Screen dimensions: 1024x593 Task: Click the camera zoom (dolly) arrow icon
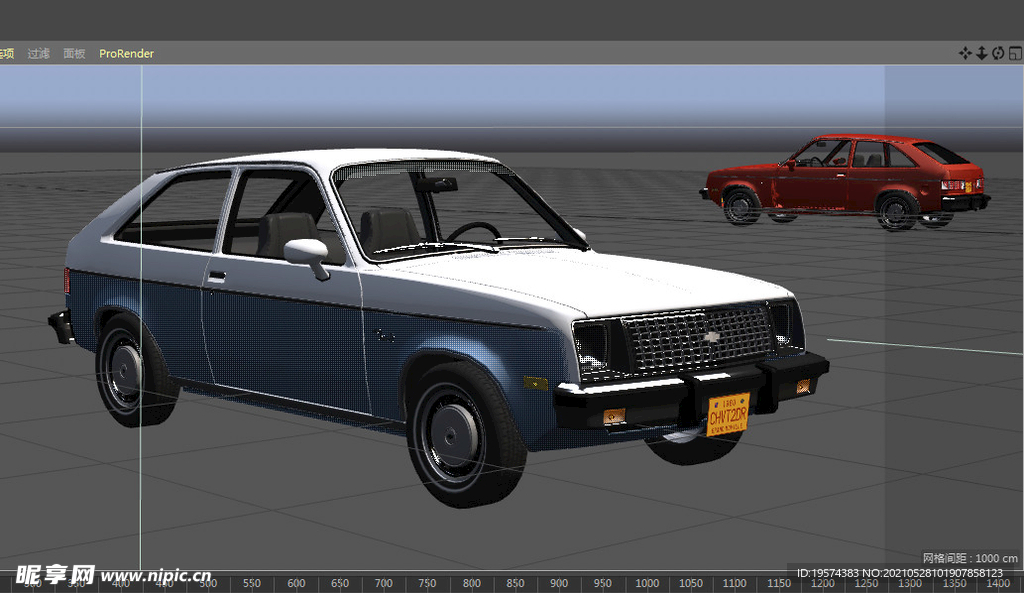[x=981, y=53]
